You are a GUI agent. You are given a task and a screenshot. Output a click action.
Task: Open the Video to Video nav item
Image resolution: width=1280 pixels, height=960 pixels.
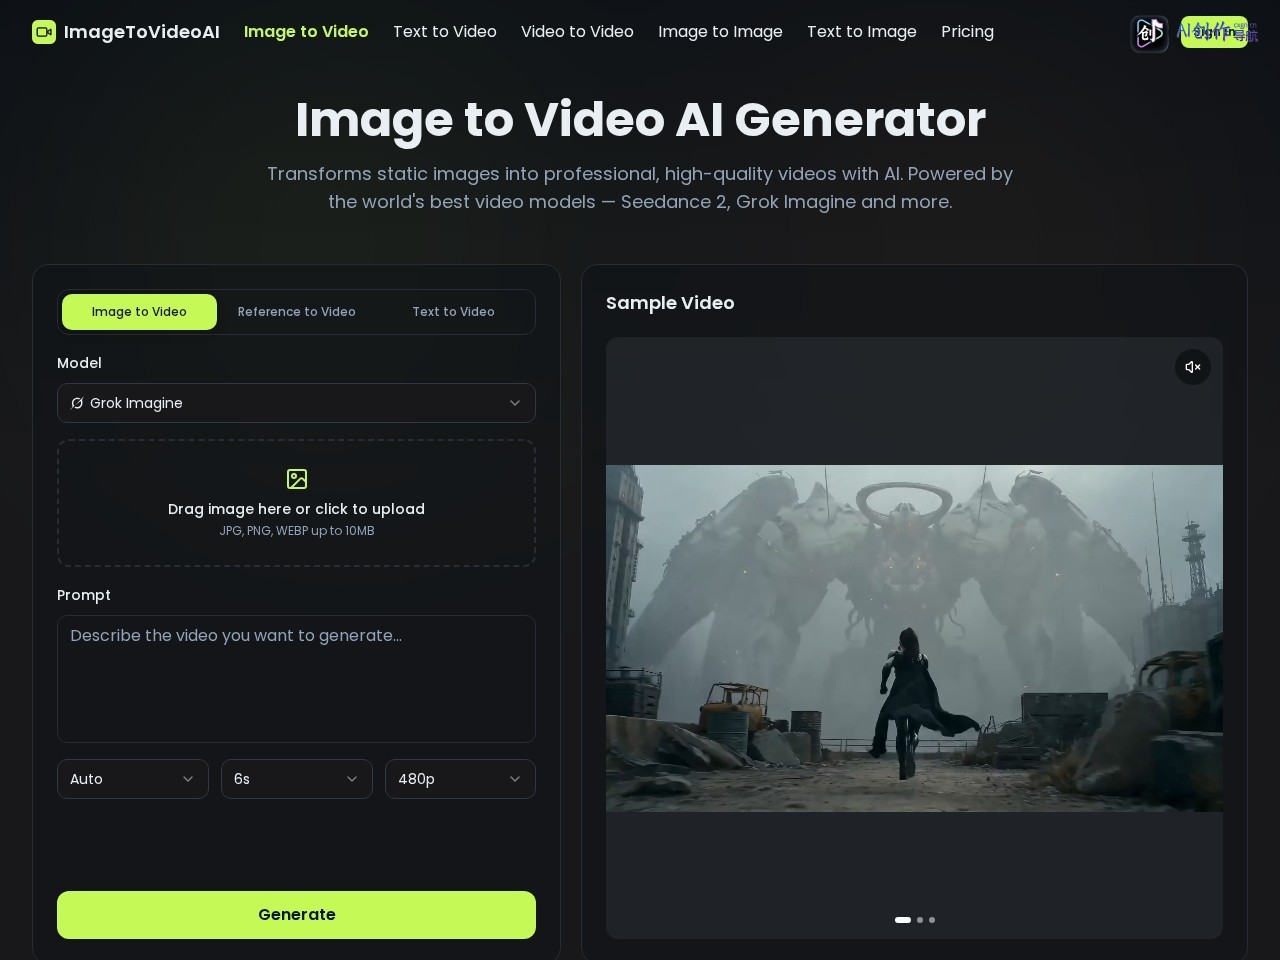pos(577,32)
